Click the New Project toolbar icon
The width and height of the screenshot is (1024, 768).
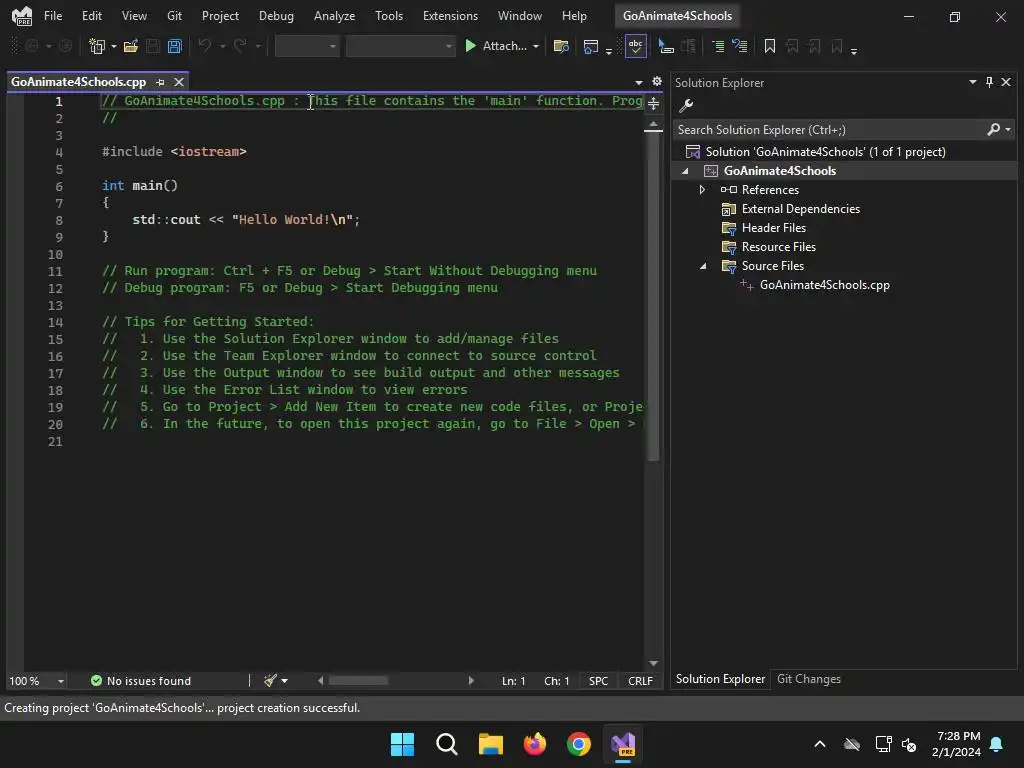[x=97, y=46]
